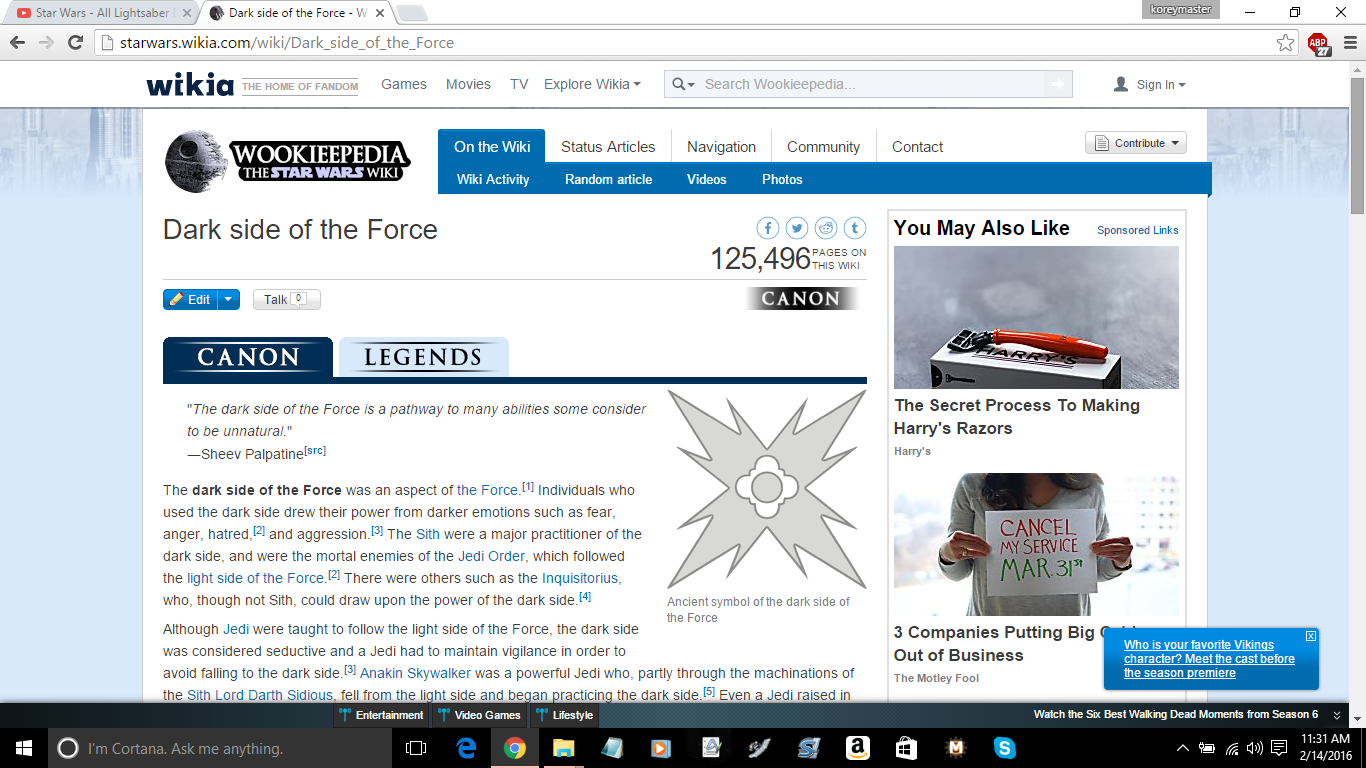The image size is (1366, 768).
Task: Click the Twitter share icon
Action: tap(797, 228)
